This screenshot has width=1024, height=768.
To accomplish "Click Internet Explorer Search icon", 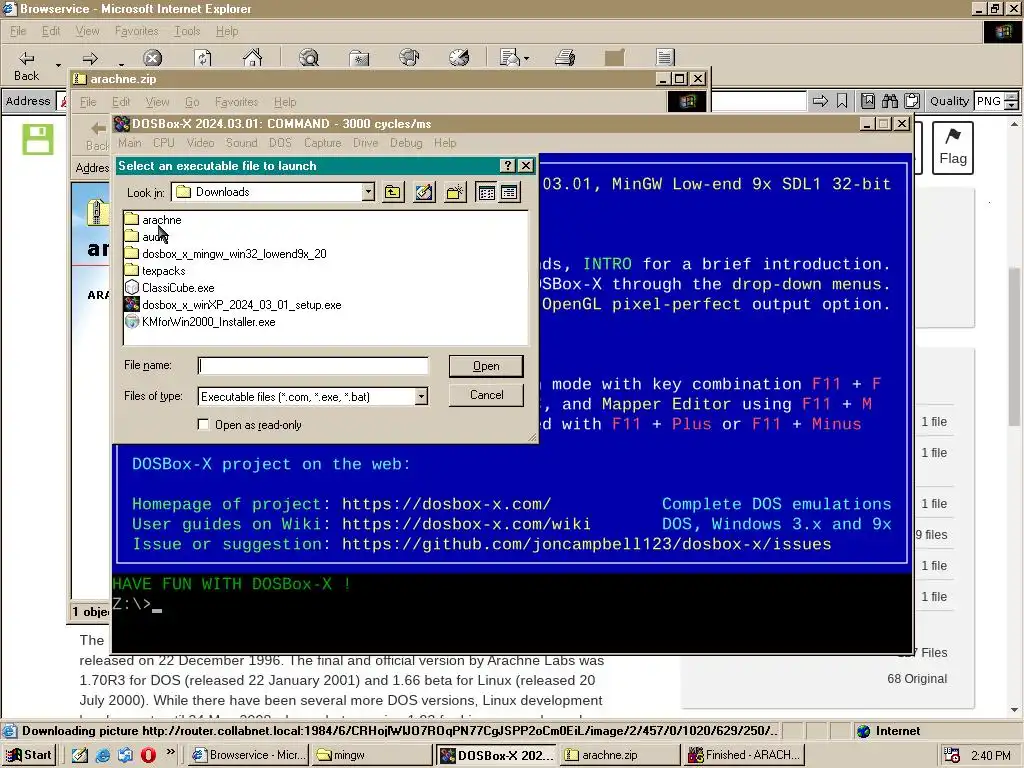I will coord(309,58).
